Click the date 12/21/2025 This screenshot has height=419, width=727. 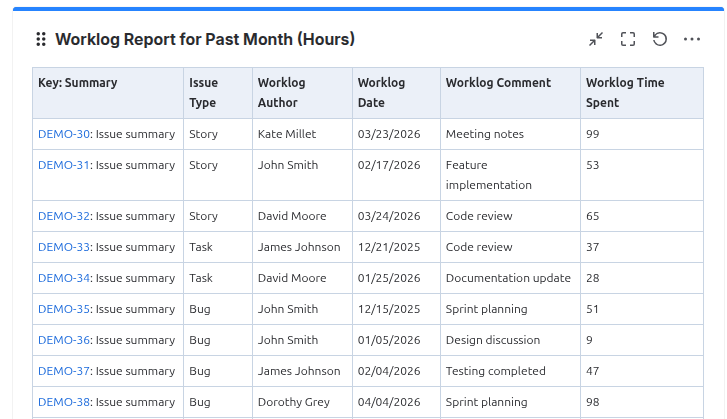[x=389, y=247]
